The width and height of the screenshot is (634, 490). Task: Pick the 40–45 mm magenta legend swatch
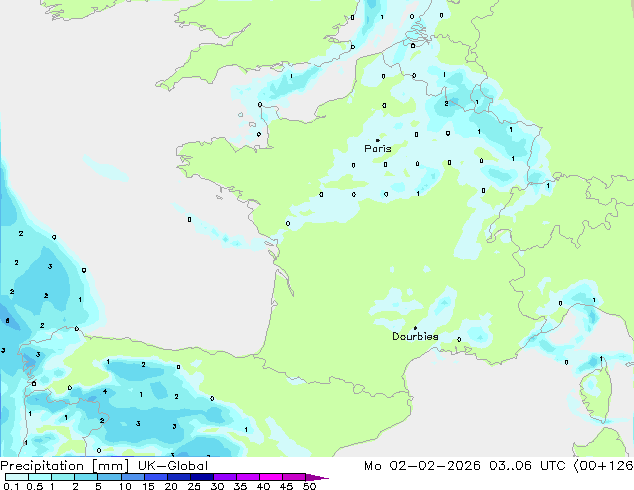(x=271, y=477)
